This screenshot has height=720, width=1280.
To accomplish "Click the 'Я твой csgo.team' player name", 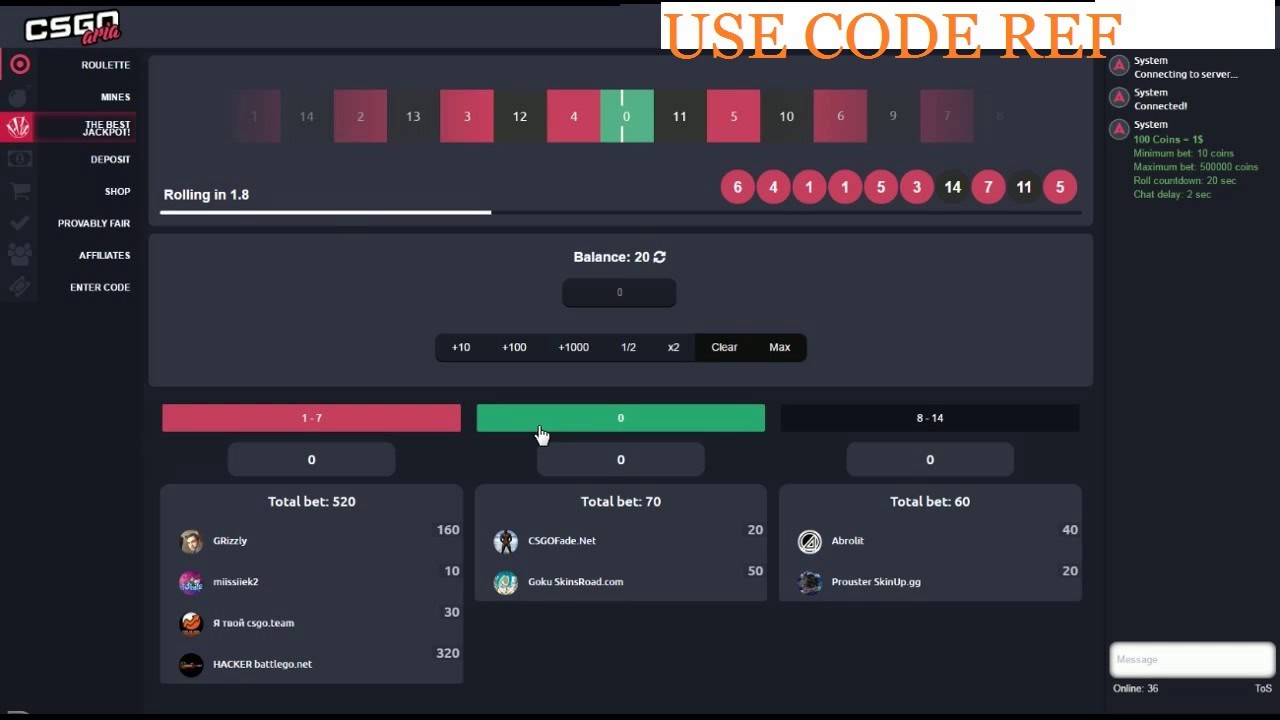I will pos(254,623).
